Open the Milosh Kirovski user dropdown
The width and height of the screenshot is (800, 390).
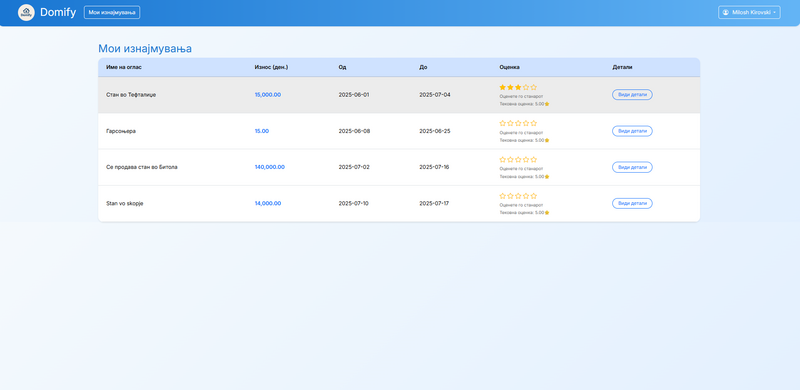coord(749,12)
